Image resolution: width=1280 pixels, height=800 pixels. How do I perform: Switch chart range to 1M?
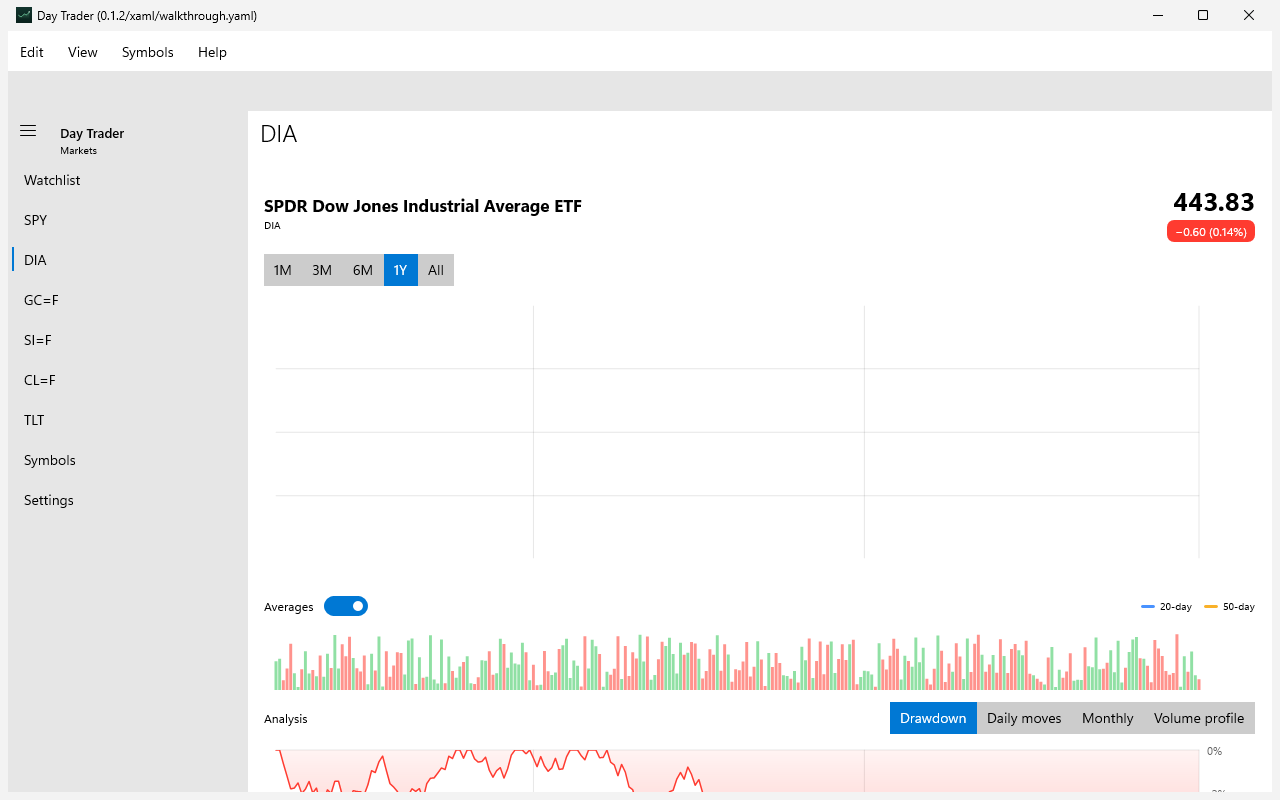(283, 270)
